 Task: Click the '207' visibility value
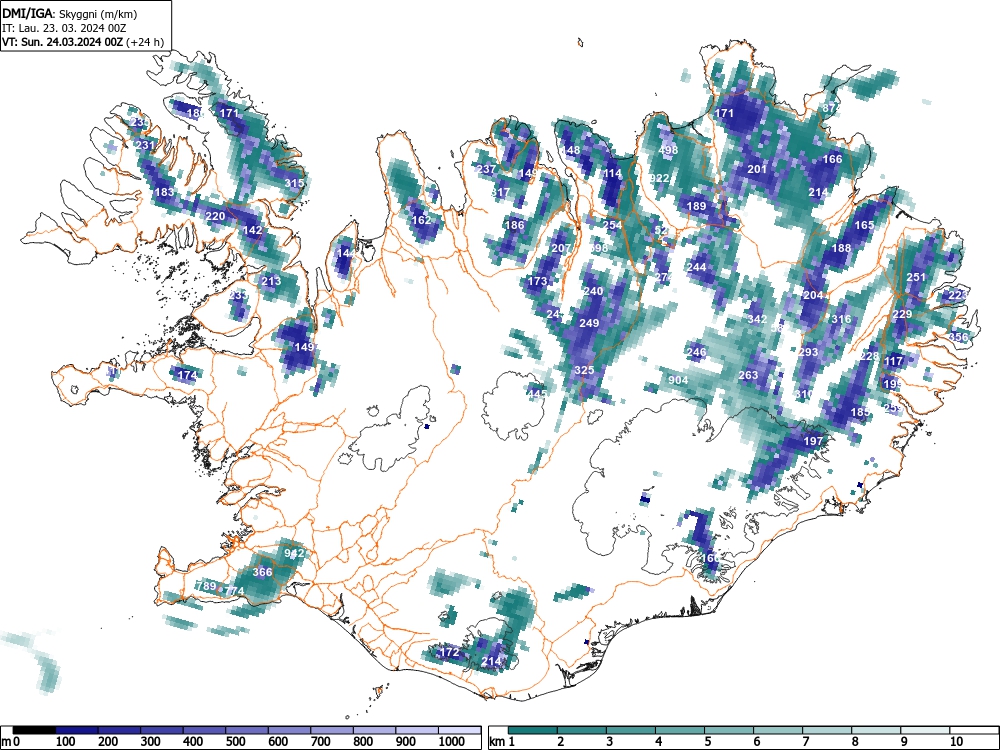[561, 248]
